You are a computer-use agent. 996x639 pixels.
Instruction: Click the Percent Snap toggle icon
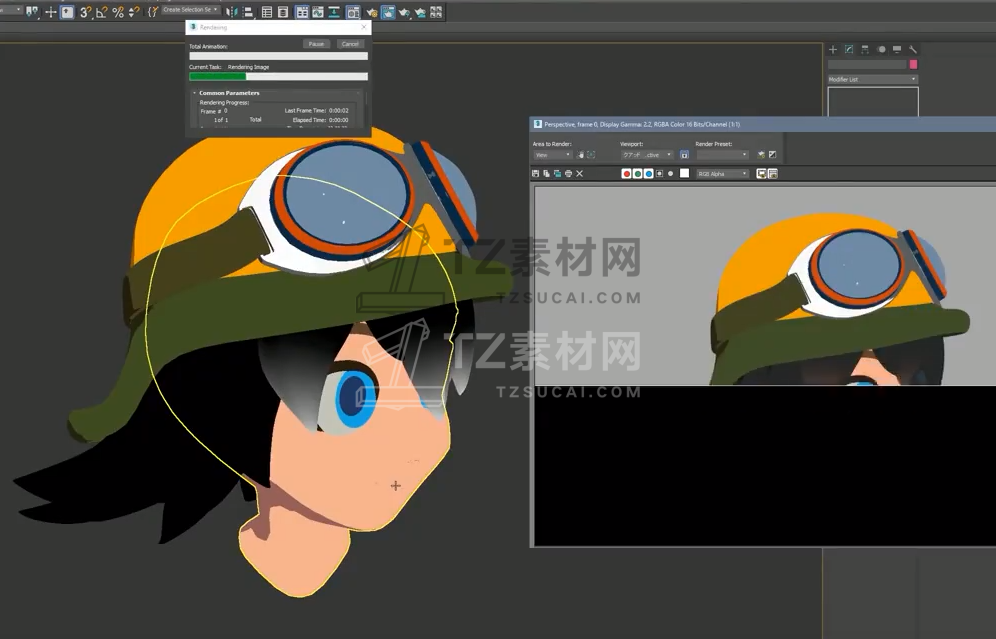click(118, 12)
